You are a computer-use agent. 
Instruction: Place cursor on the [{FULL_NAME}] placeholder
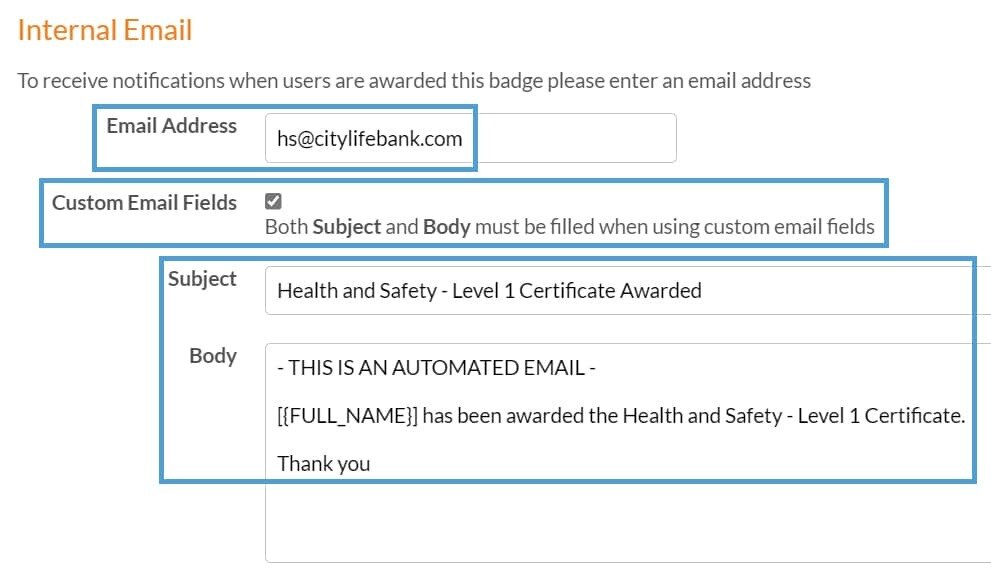[x=347, y=416]
